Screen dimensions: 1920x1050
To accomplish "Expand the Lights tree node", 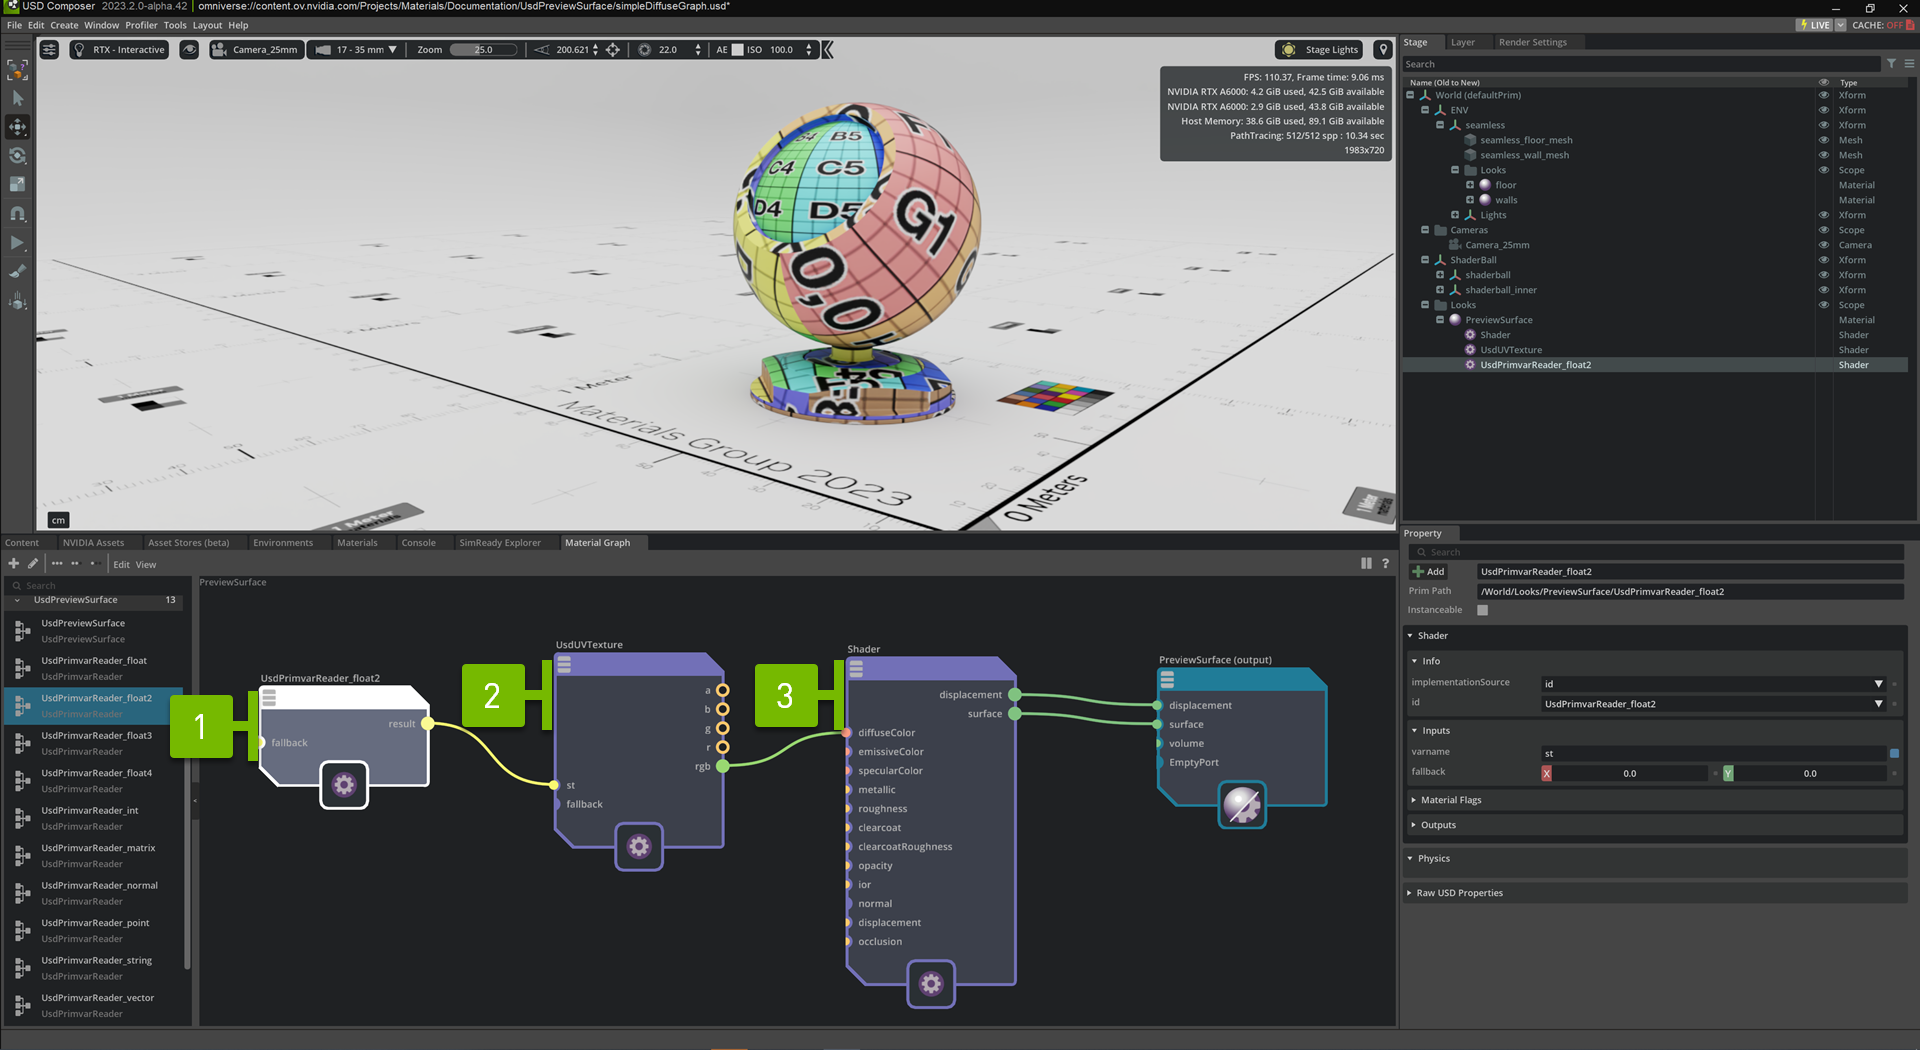I will [1455, 215].
